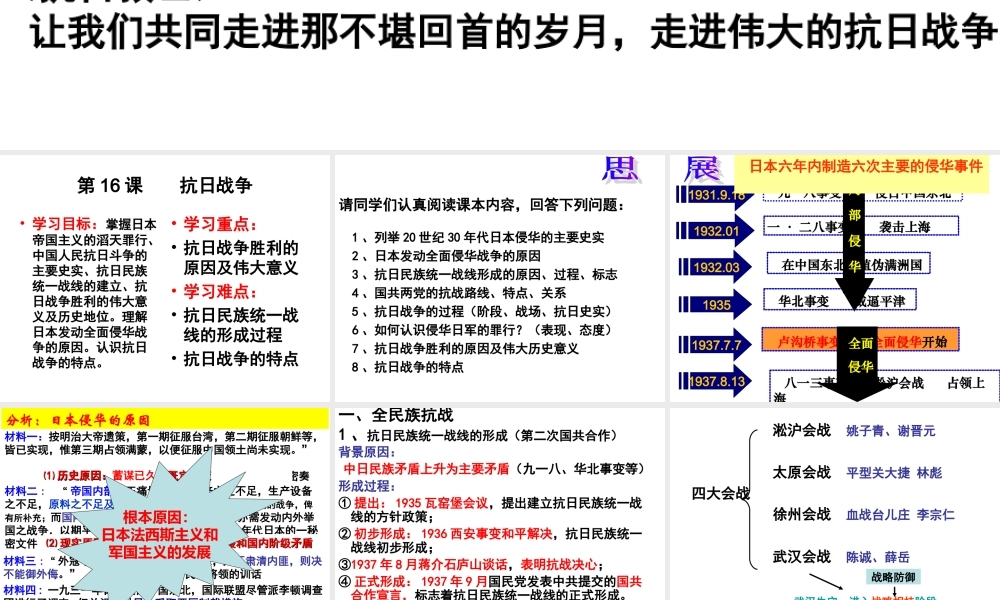Click the 1932.03 date arrow
The image size is (1000, 600).
click(714, 267)
